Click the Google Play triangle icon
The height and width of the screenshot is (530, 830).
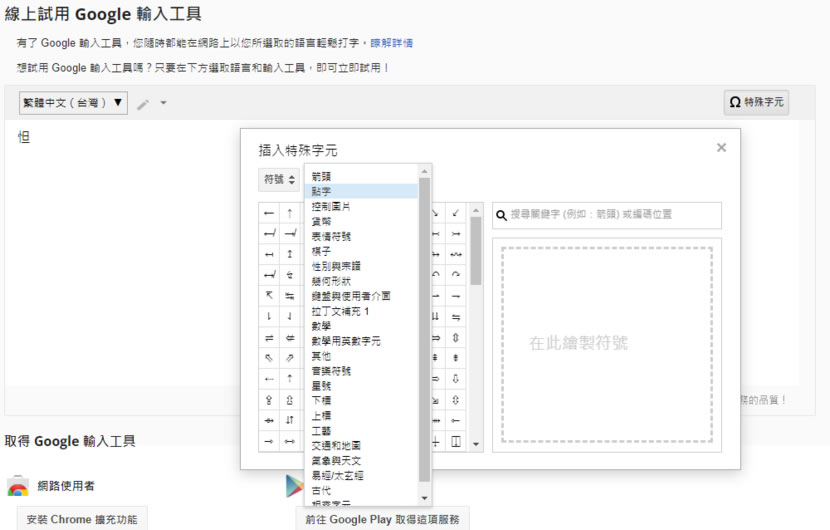[294, 486]
